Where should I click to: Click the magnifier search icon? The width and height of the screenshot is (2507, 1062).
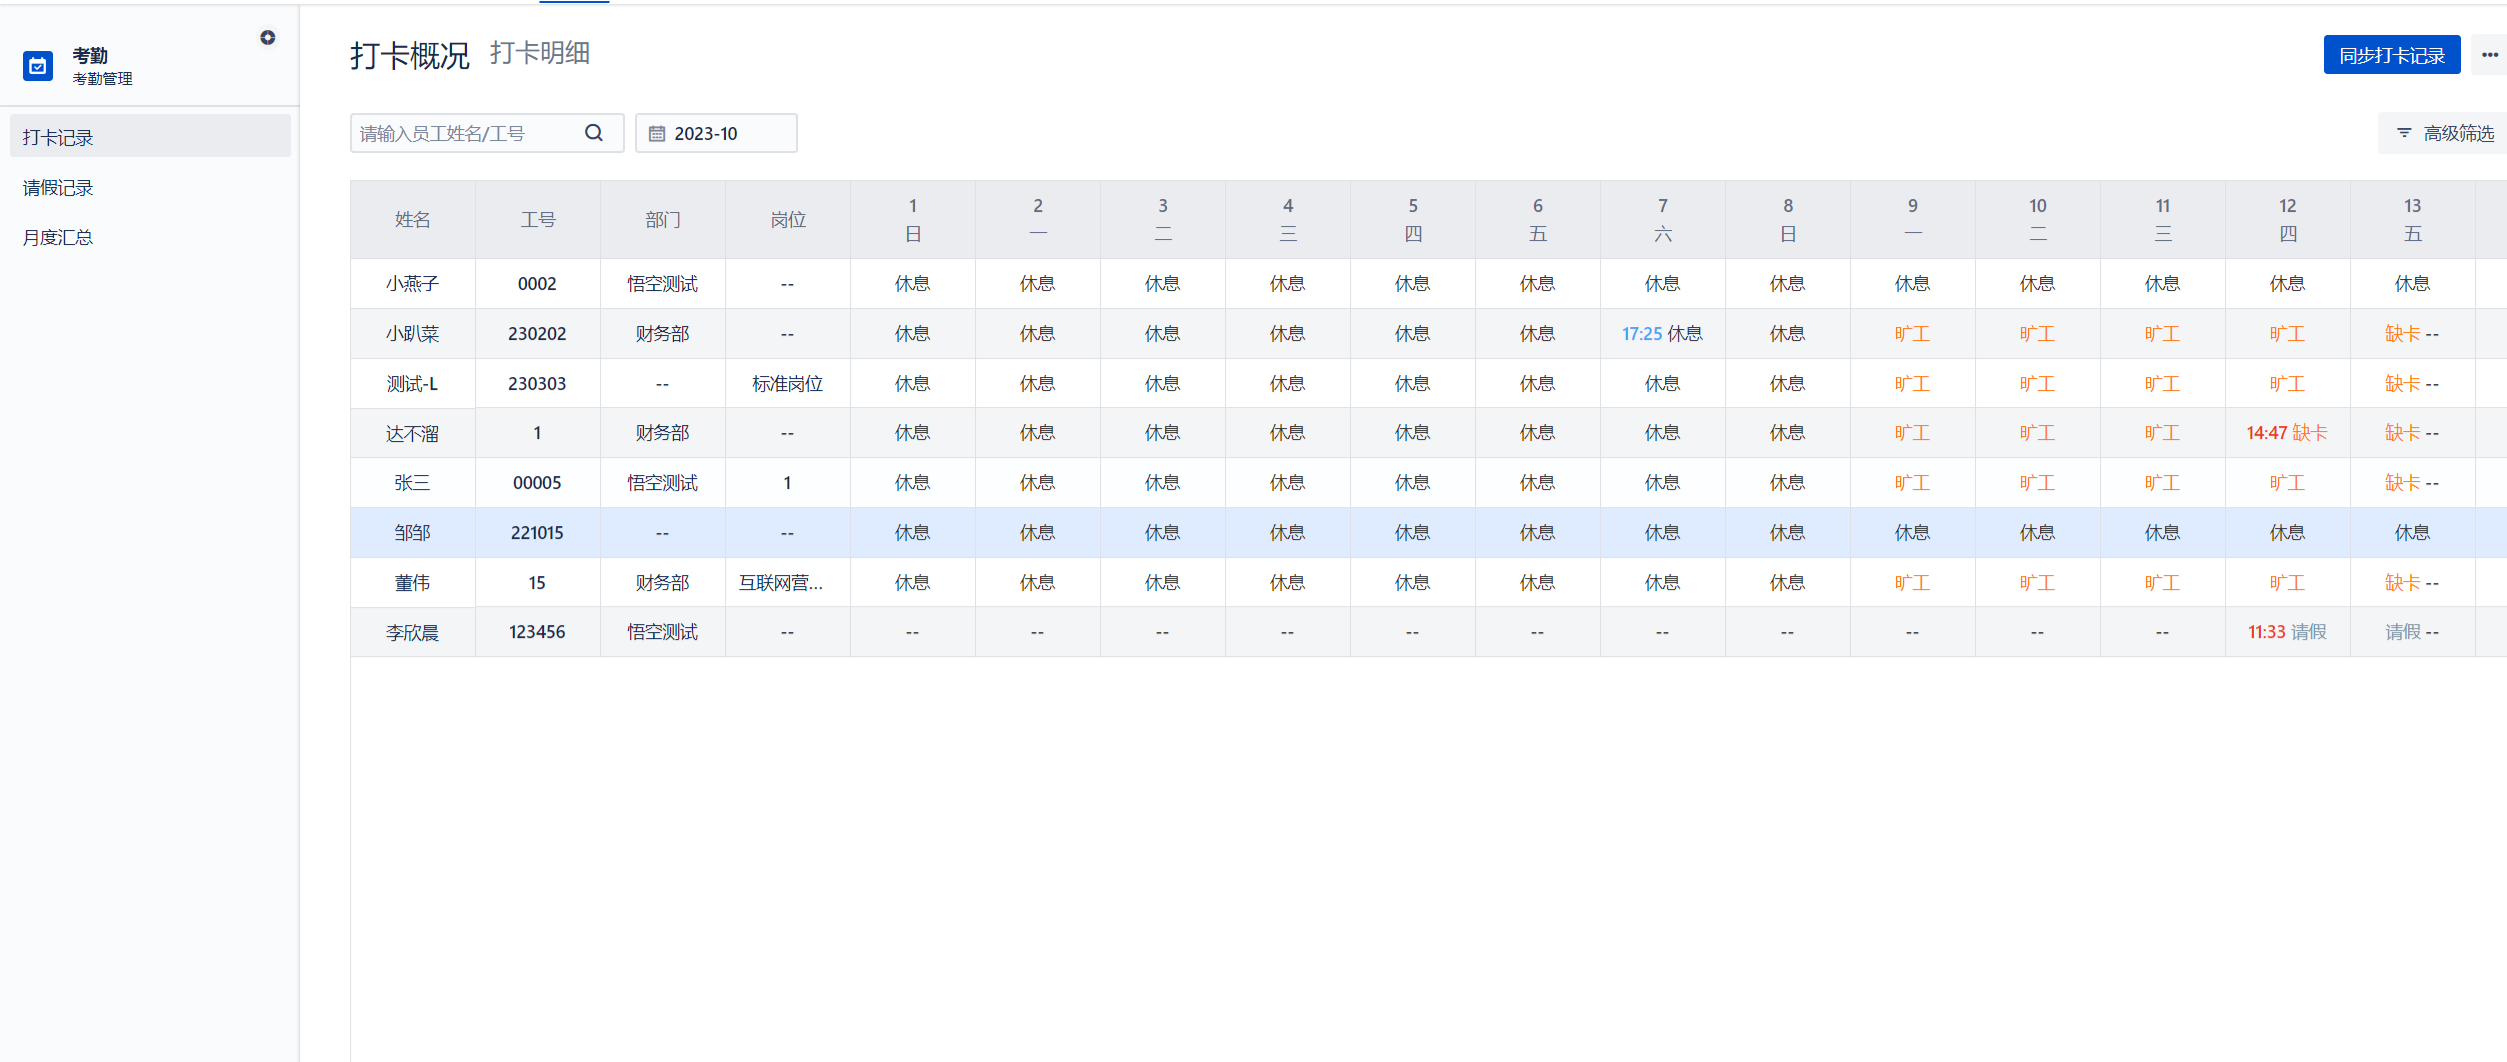coord(594,132)
